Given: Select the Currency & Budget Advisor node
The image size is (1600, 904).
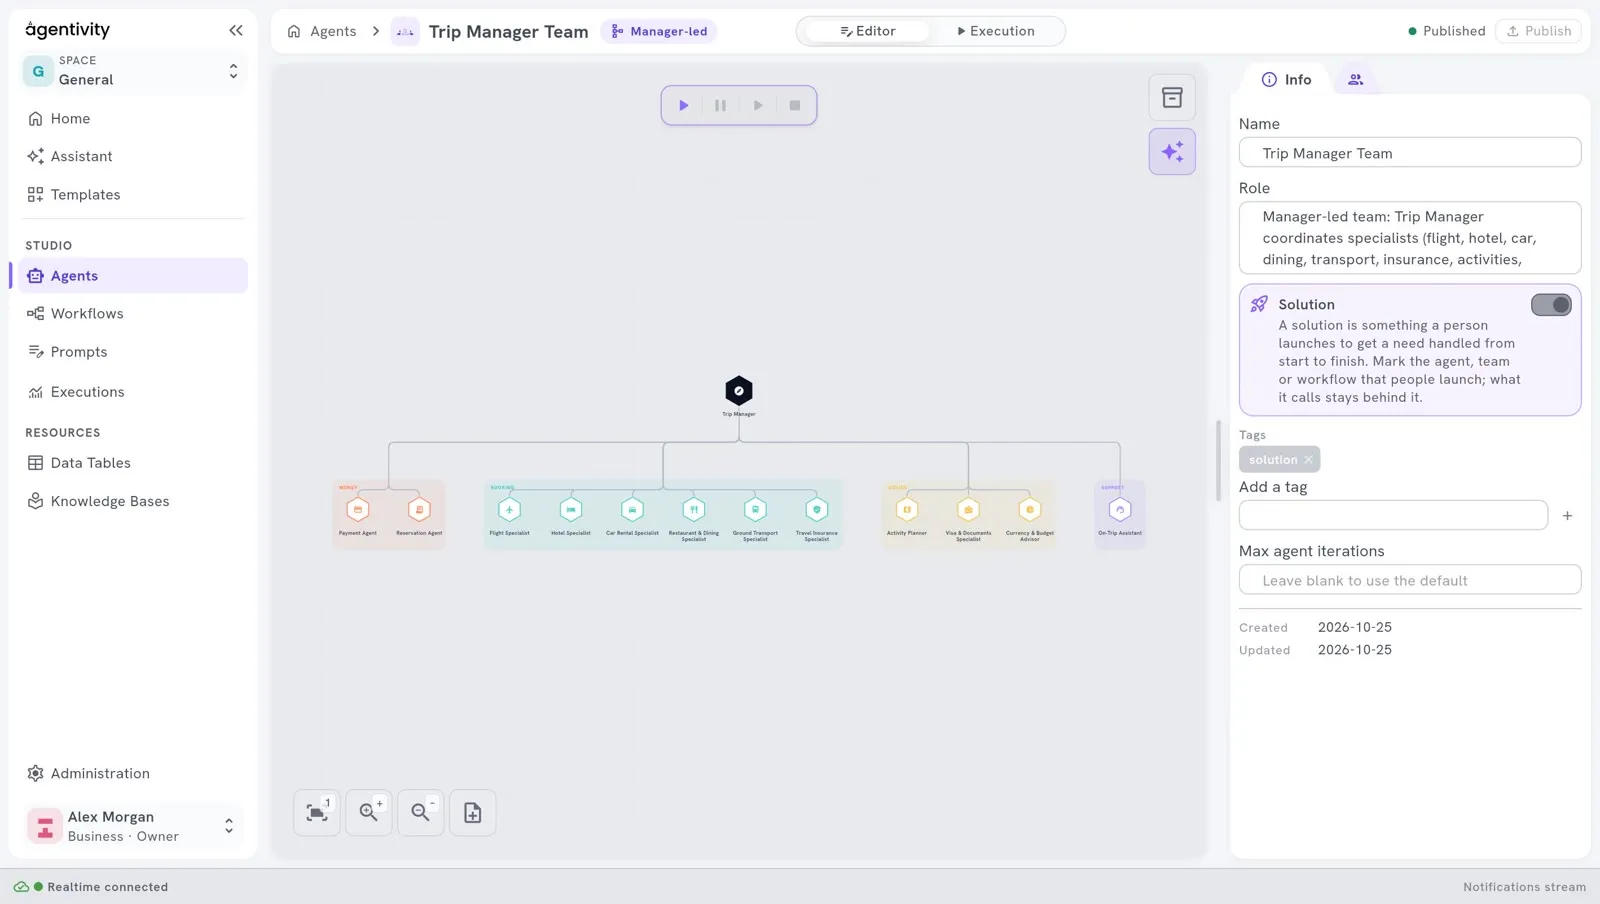Looking at the screenshot, I should [1030, 510].
